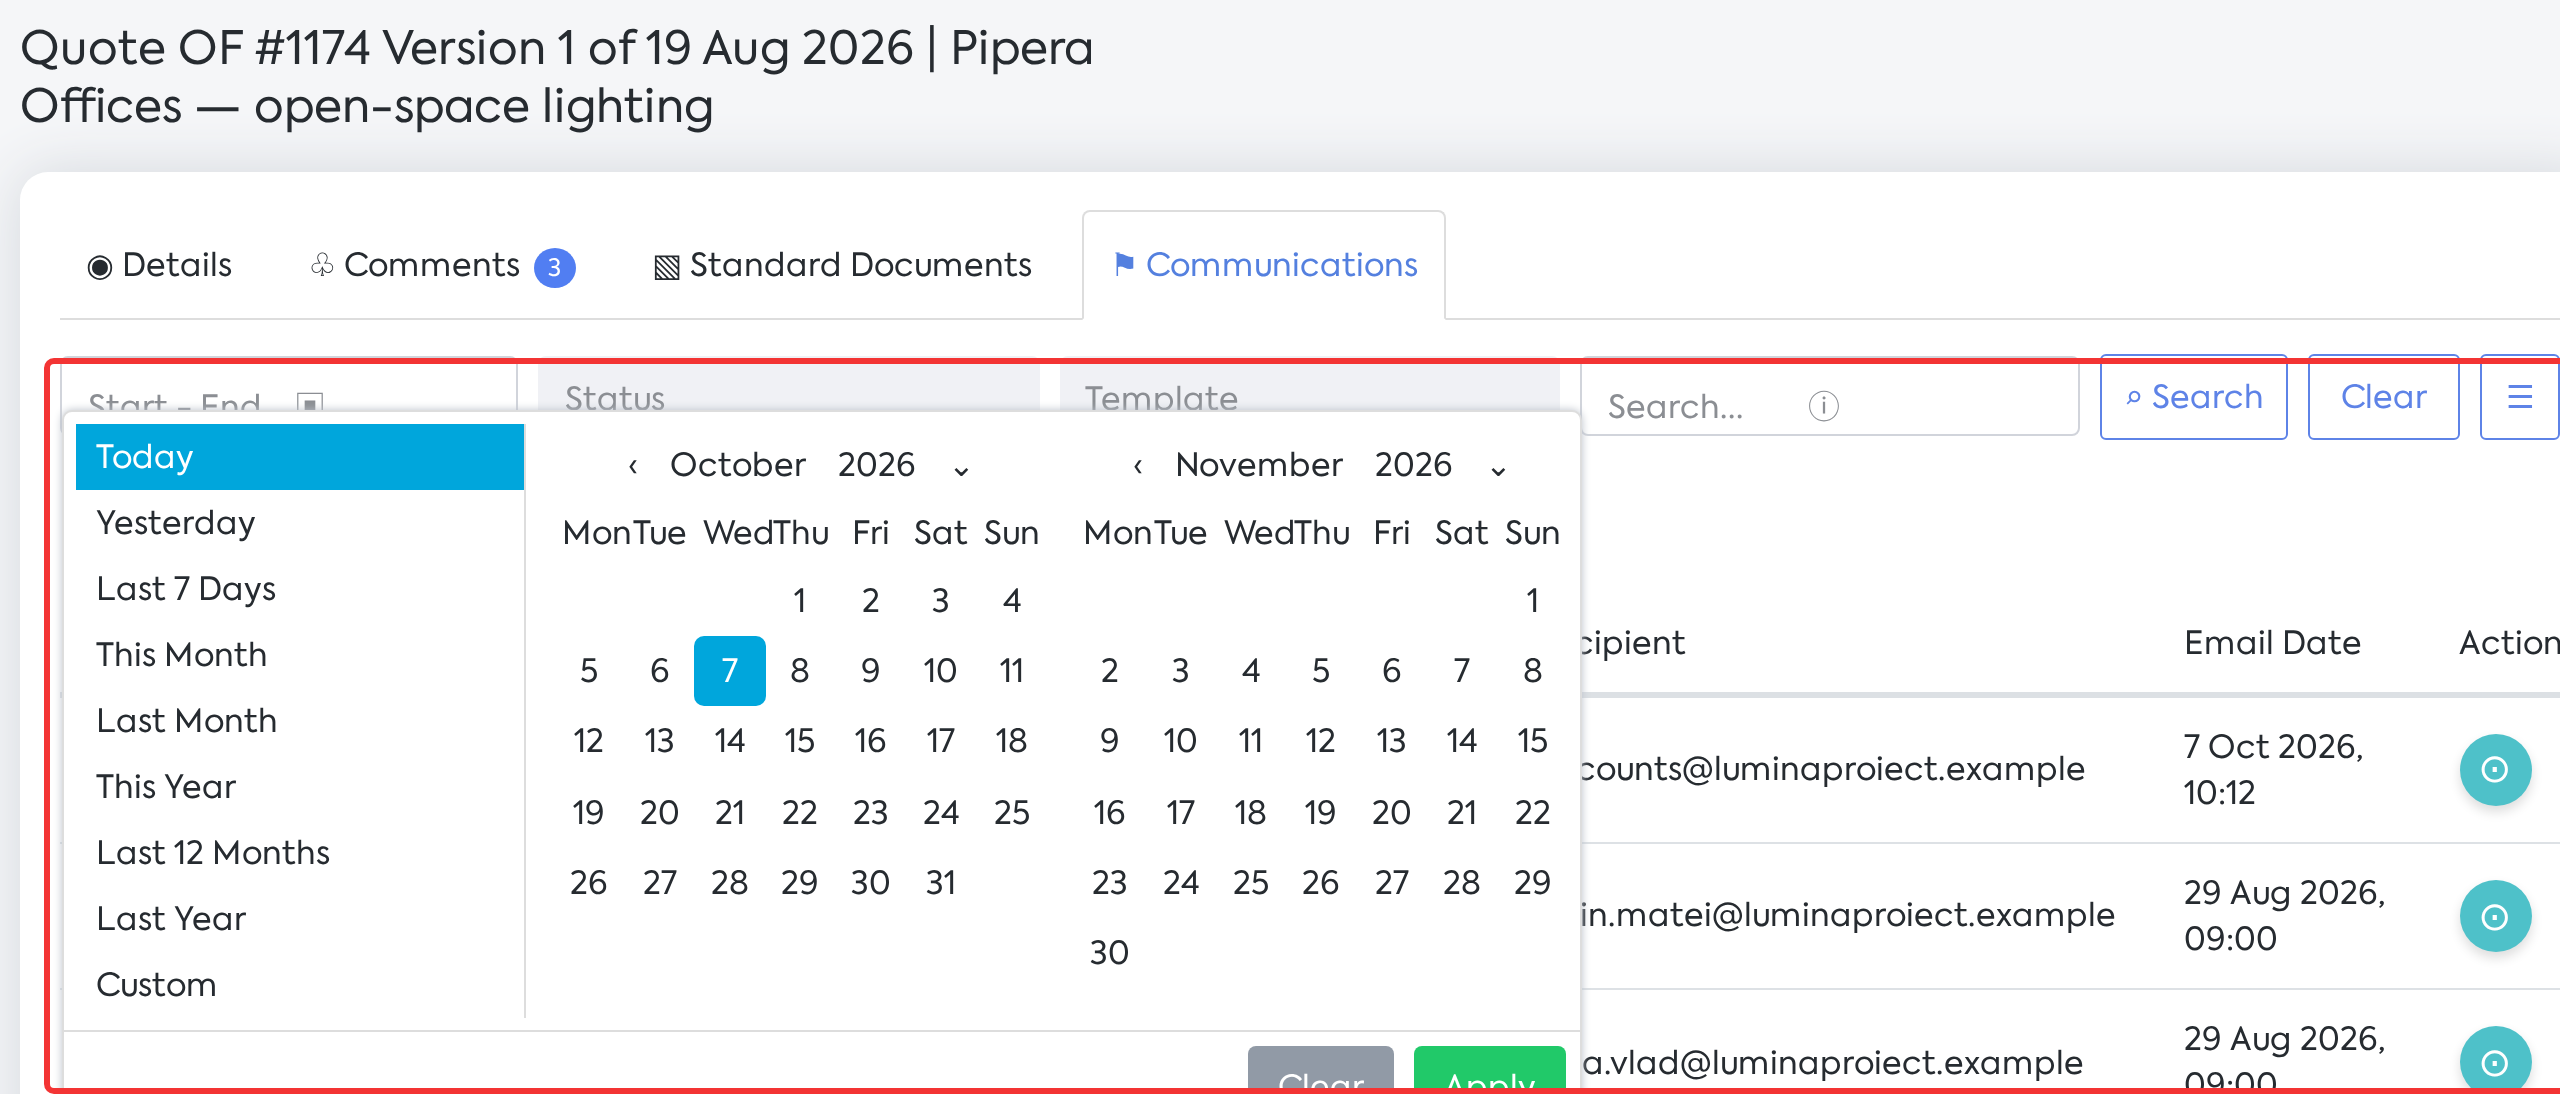Click '7 Oct 2026, 10:12' date cell
Image resolution: width=2560 pixels, height=1094 pixels.
(2273, 769)
